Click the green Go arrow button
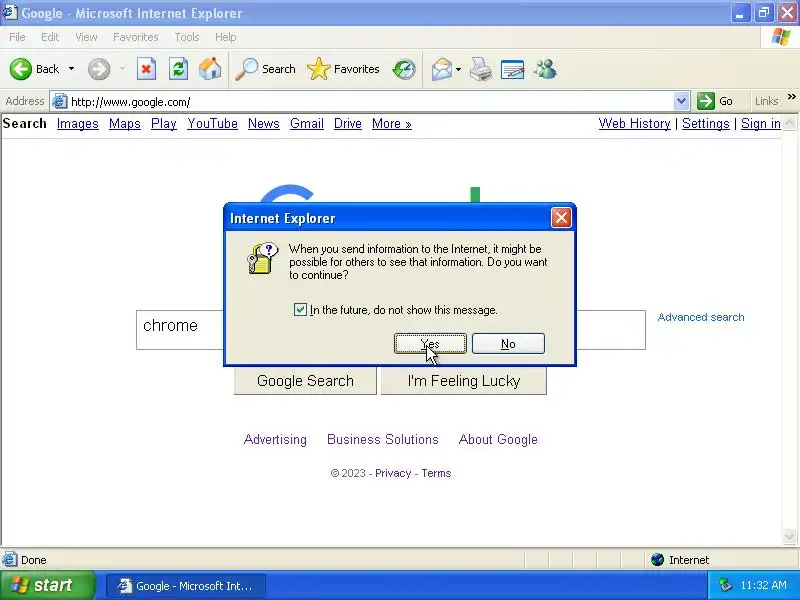The image size is (800, 600). [706, 101]
